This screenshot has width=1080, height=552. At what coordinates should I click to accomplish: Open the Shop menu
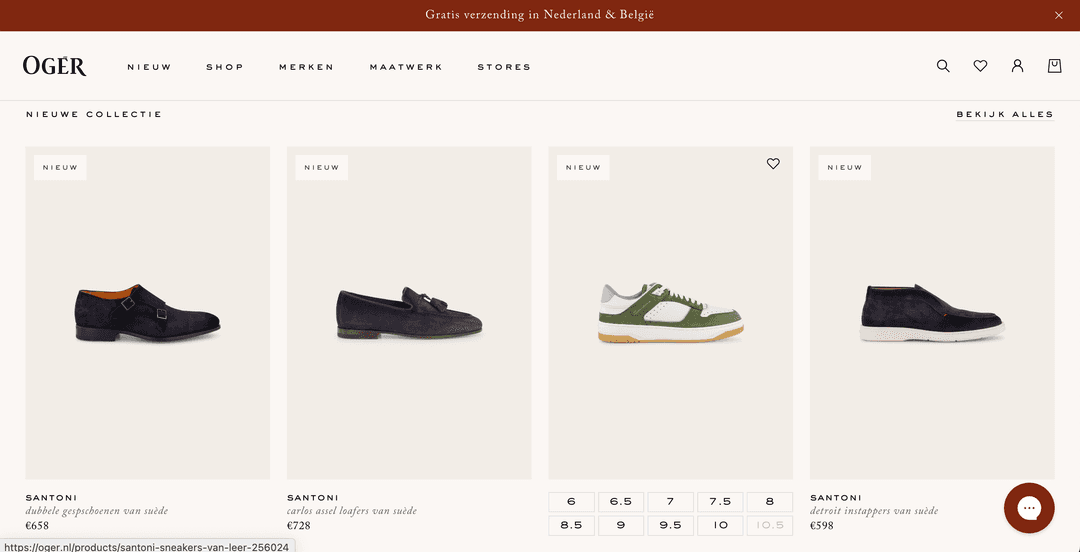tap(225, 67)
